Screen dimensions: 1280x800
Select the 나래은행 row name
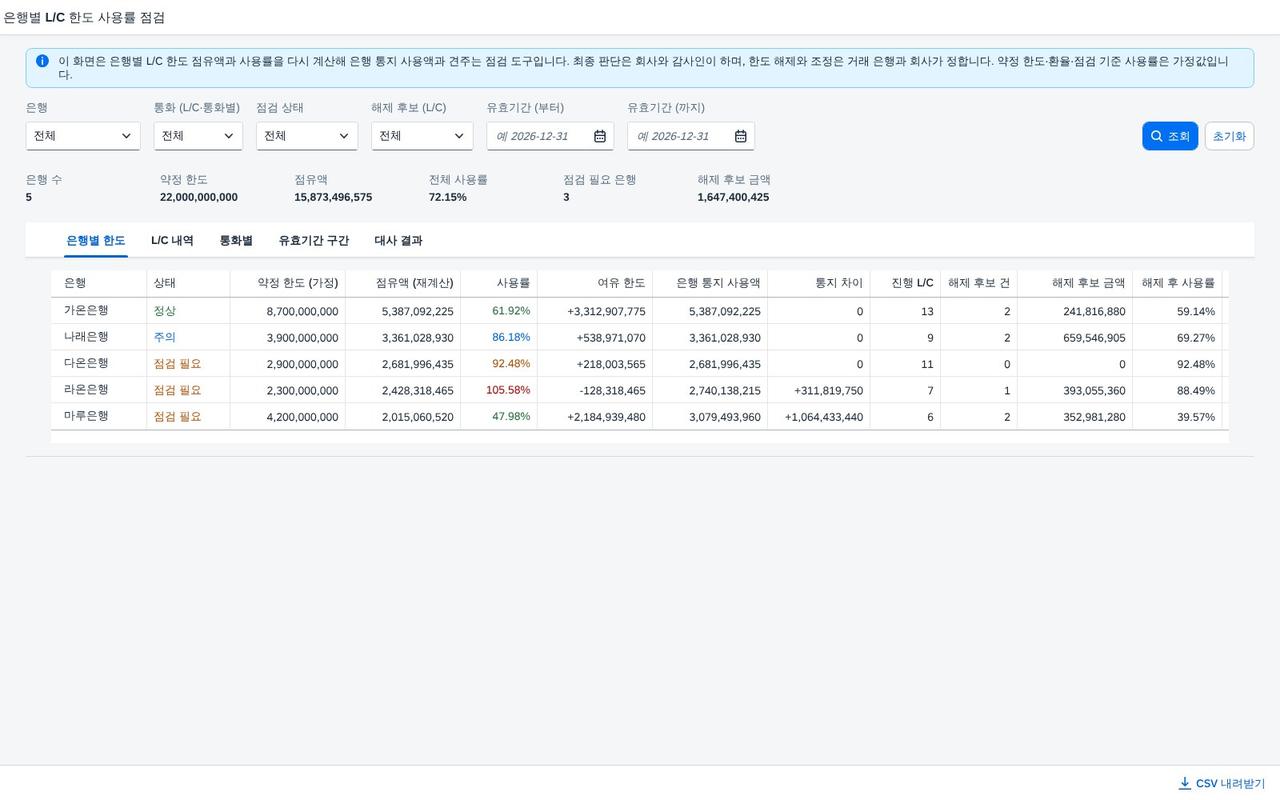86,337
